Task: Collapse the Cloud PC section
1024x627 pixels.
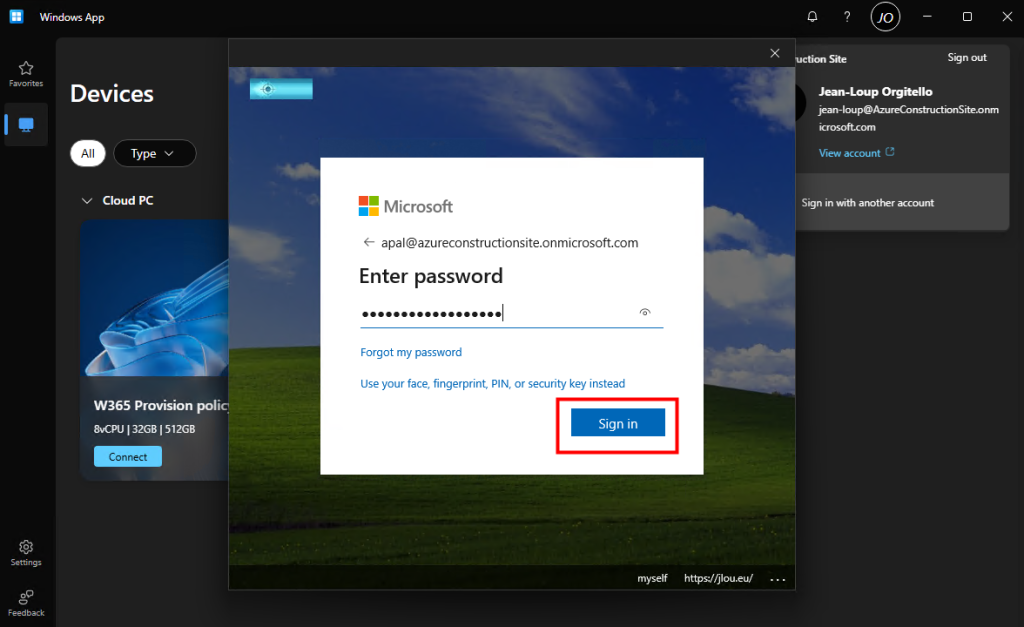Action: point(86,200)
